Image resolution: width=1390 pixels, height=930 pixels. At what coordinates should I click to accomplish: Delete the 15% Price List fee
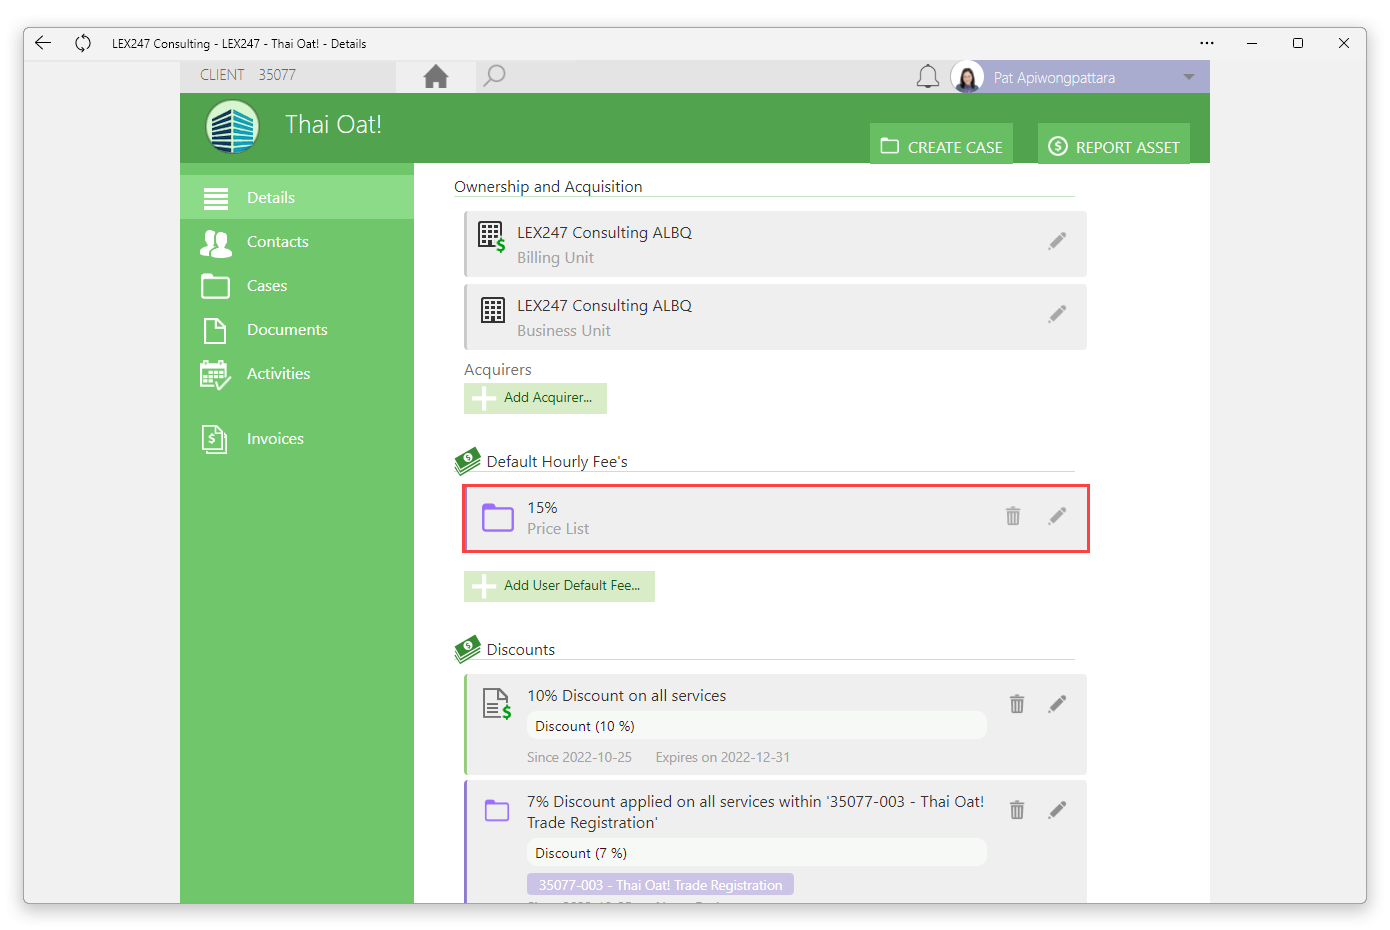[x=1013, y=516]
